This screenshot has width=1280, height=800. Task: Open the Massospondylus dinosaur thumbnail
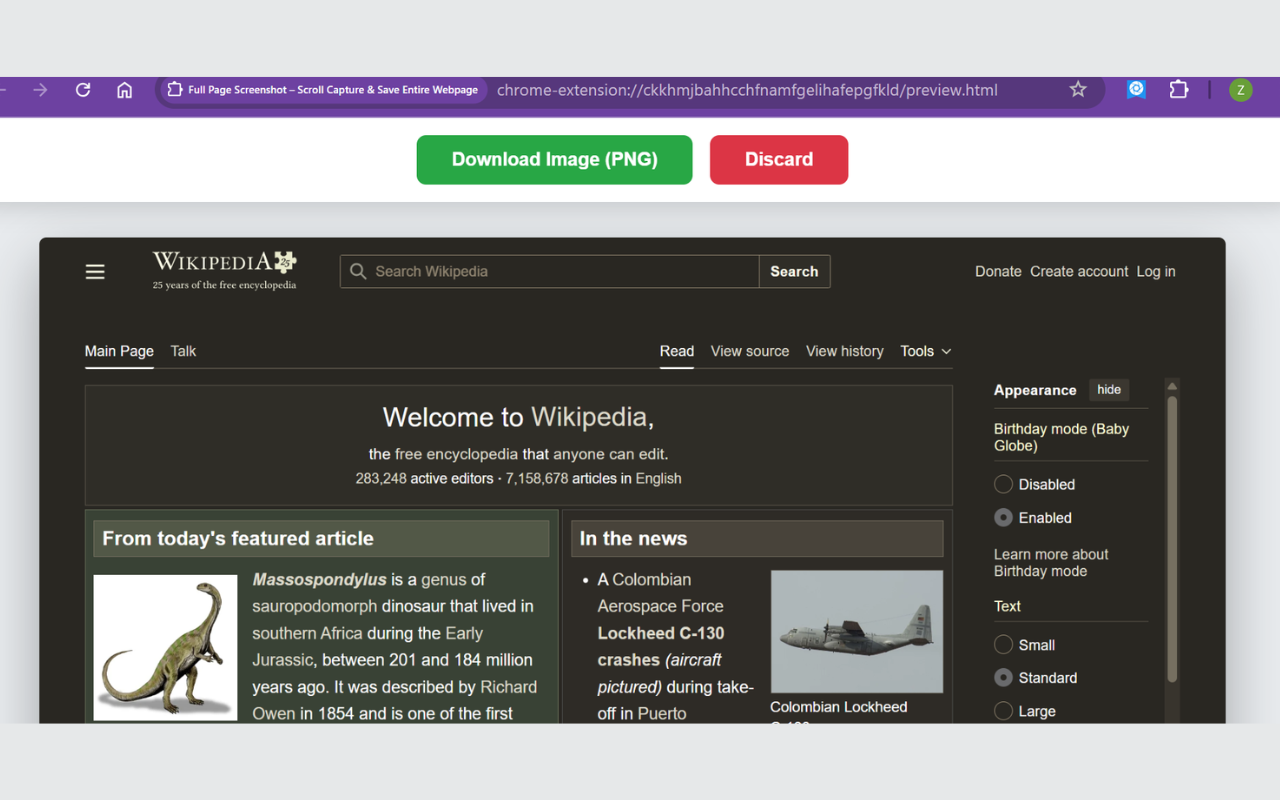(165, 647)
